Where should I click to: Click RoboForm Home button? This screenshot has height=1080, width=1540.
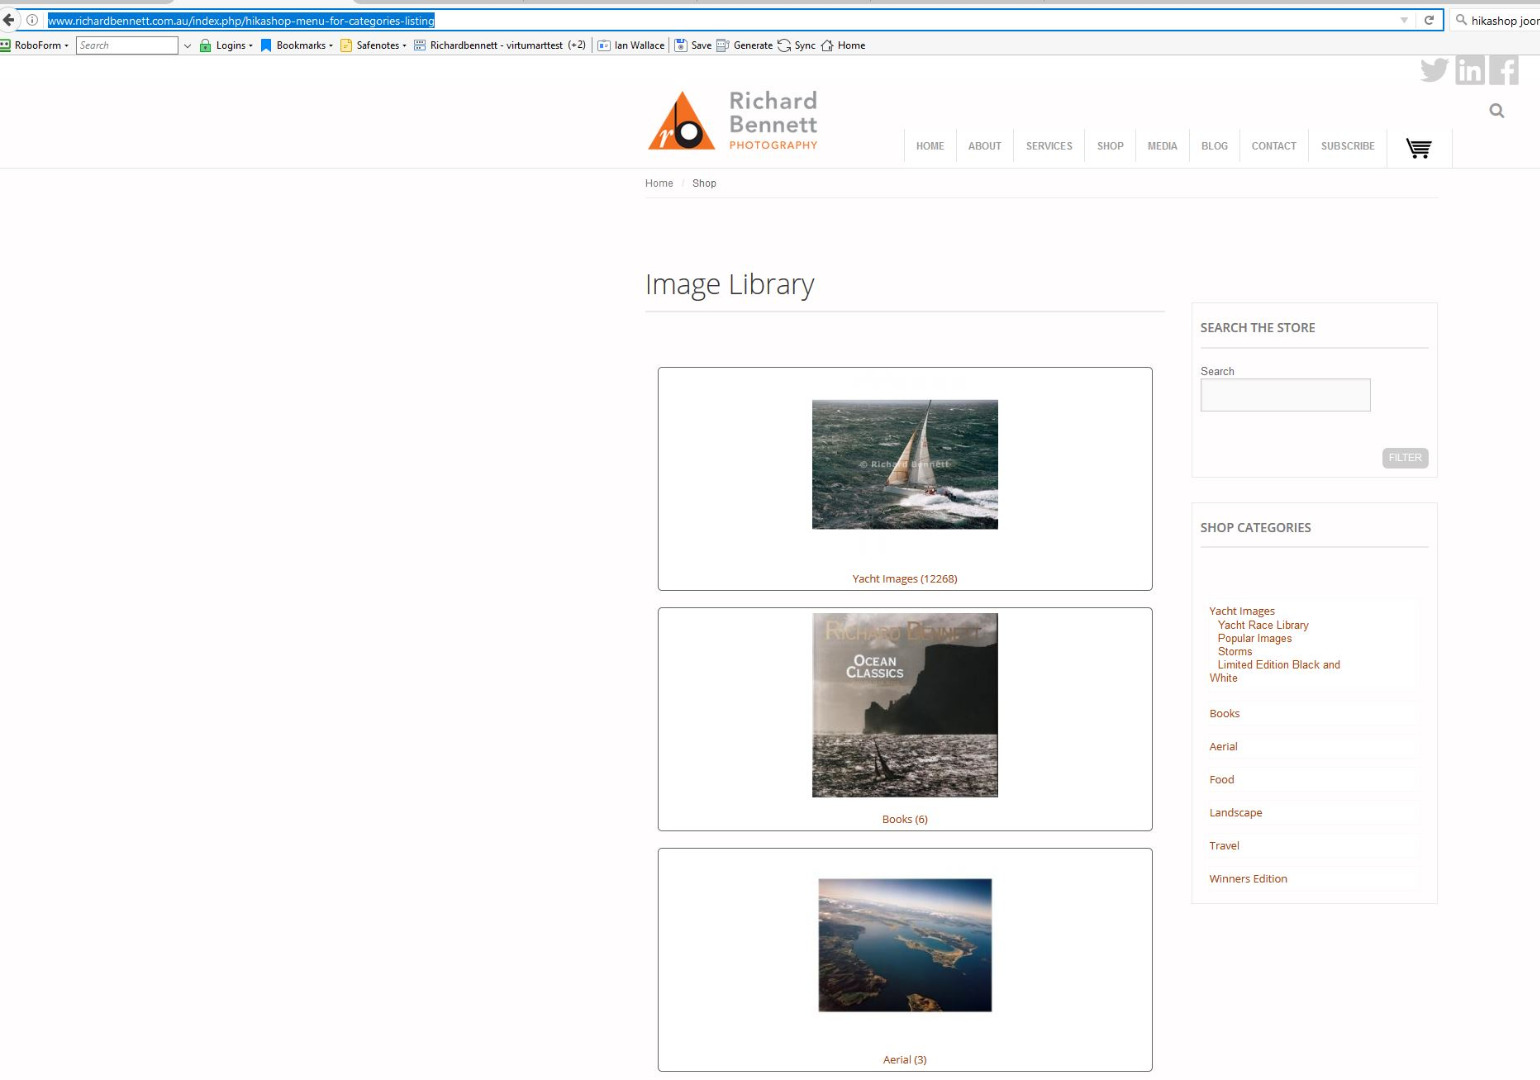pyautogui.click(x=843, y=45)
